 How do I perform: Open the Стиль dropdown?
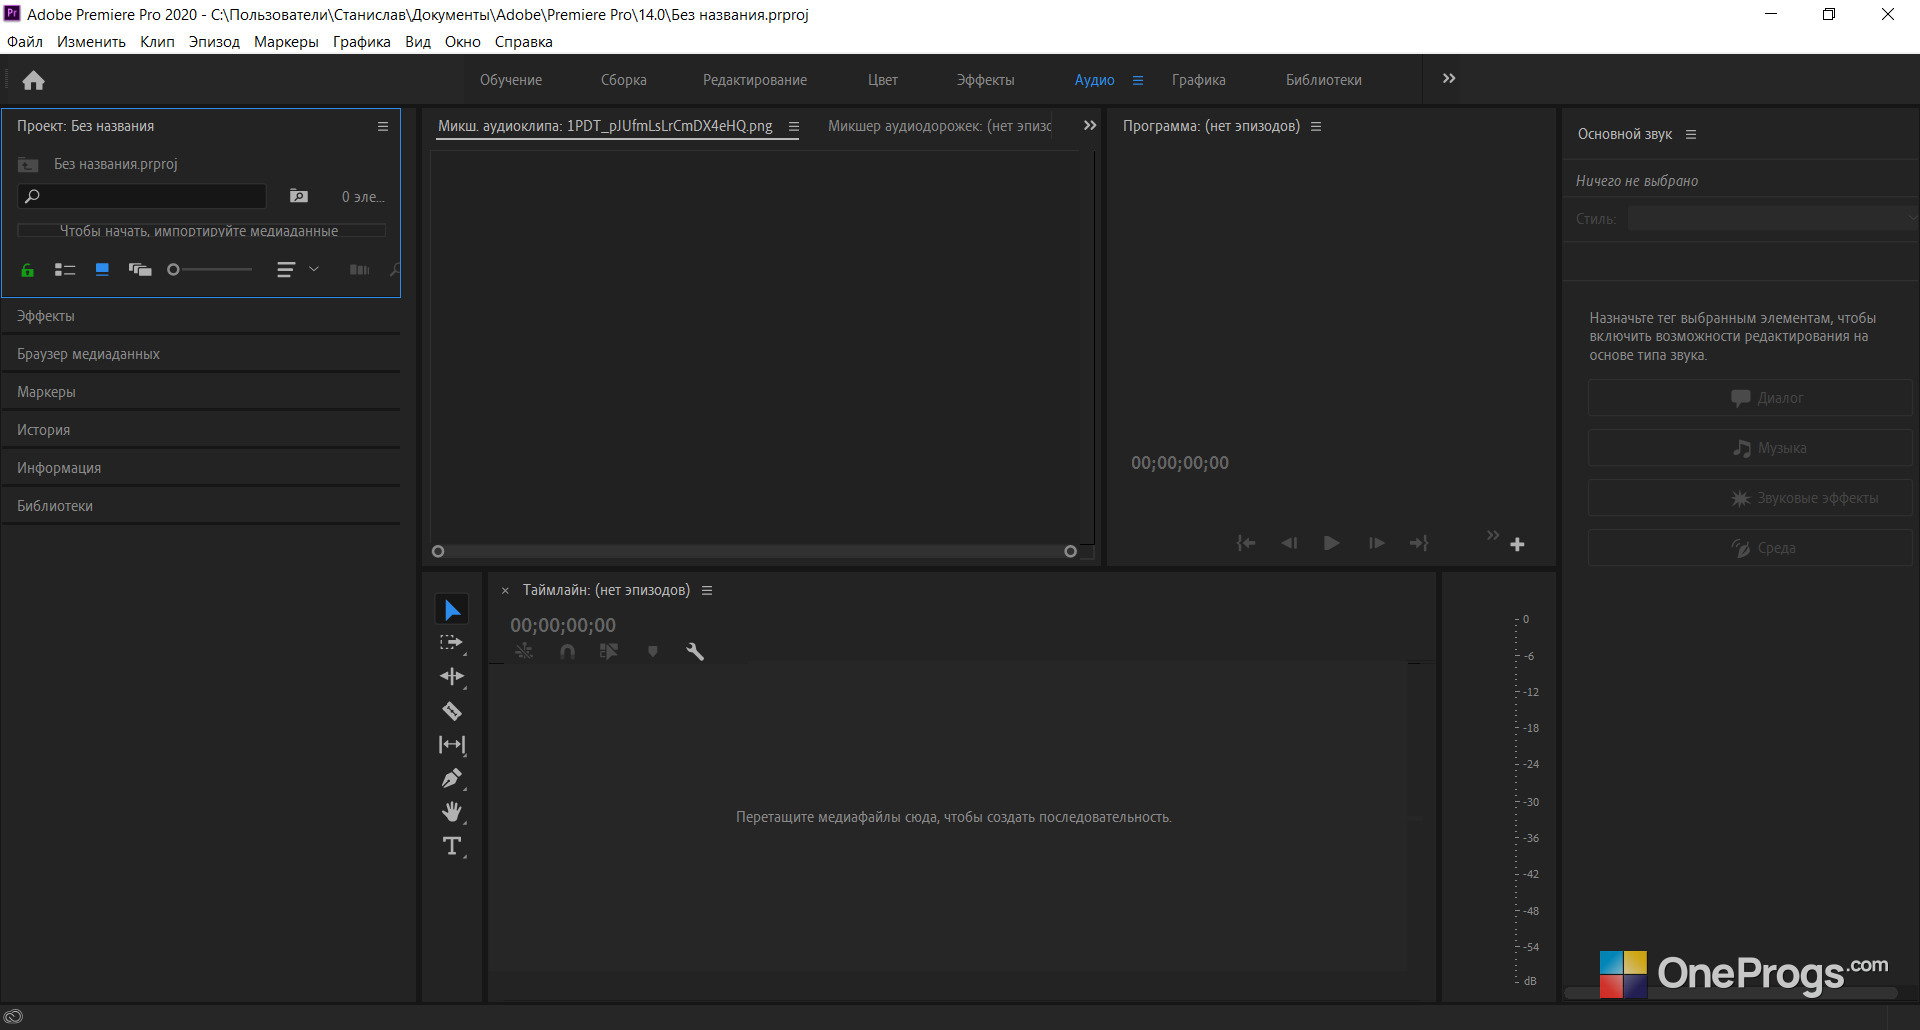pos(1771,219)
